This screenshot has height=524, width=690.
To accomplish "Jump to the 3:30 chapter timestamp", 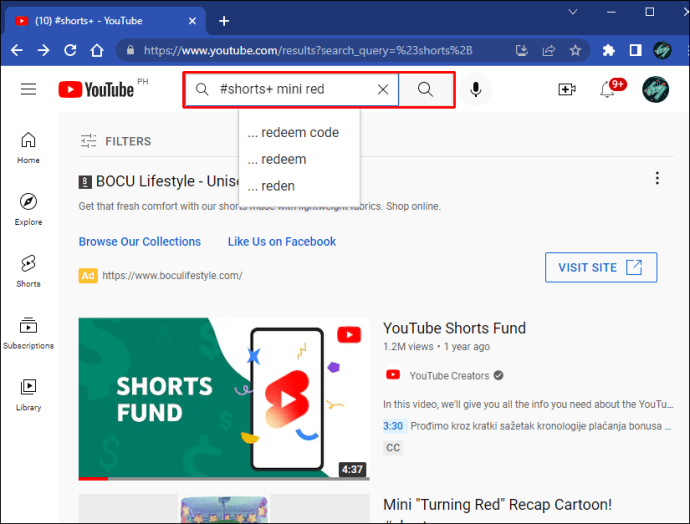I will point(393,426).
